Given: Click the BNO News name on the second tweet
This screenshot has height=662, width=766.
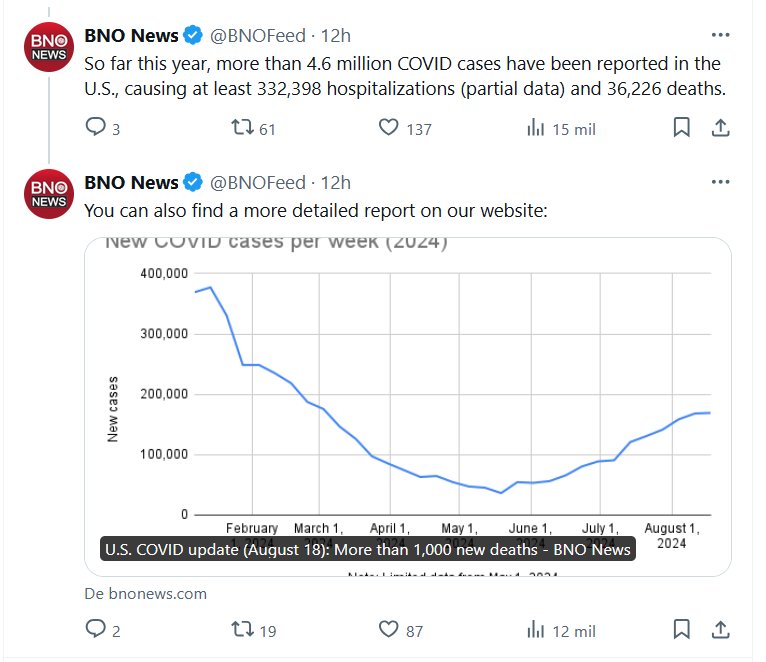Looking at the screenshot, I should click(131, 182).
